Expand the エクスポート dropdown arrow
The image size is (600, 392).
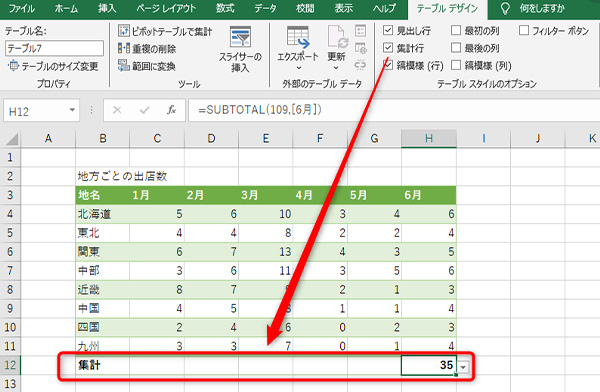coord(299,68)
